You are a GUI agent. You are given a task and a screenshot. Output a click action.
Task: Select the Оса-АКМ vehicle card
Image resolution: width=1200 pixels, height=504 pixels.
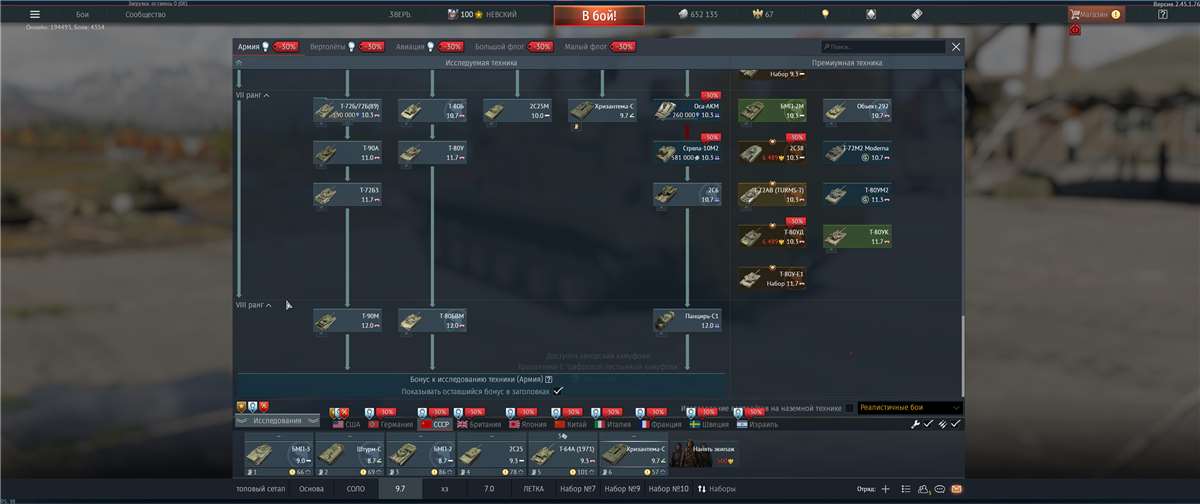(x=687, y=110)
